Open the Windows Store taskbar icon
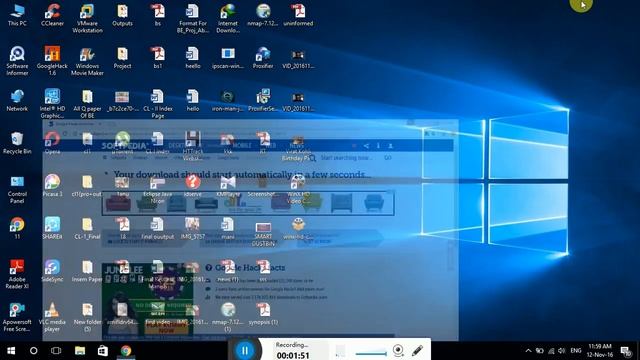The height and width of the screenshot is (360, 640). coord(102,351)
